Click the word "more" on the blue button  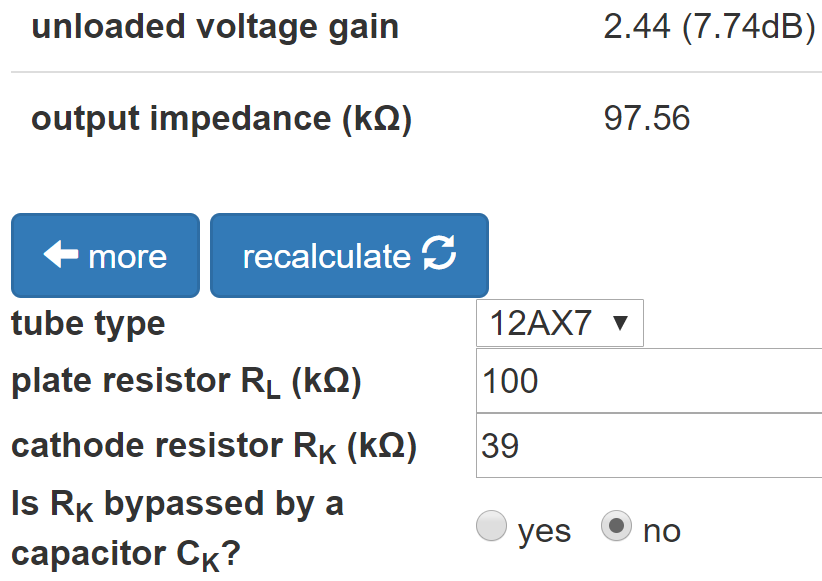tap(127, 257)
